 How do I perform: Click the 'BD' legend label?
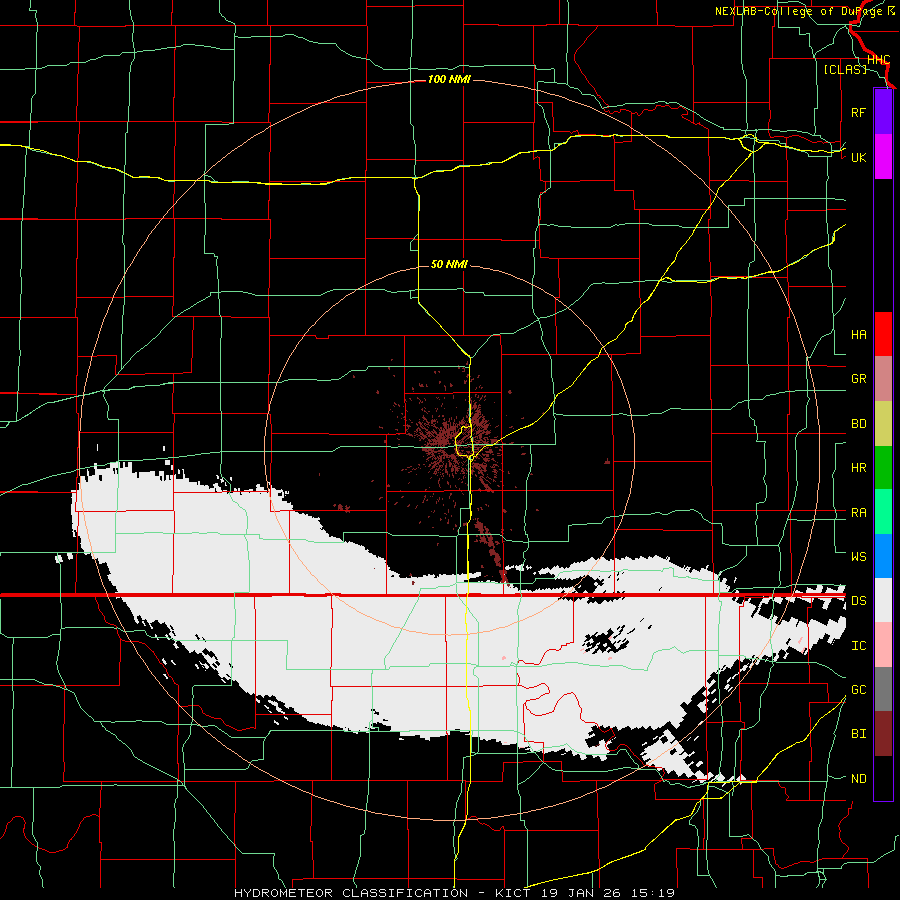(858, 424)
